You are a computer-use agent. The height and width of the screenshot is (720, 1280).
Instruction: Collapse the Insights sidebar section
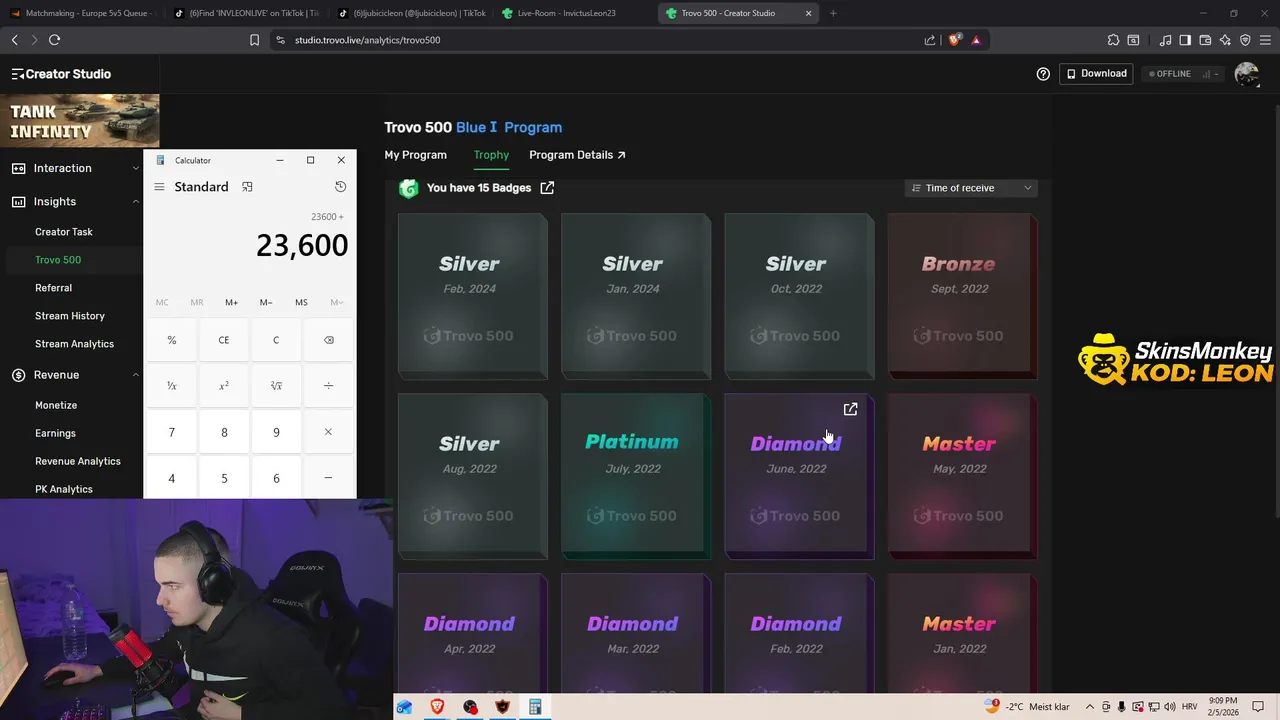136,202
